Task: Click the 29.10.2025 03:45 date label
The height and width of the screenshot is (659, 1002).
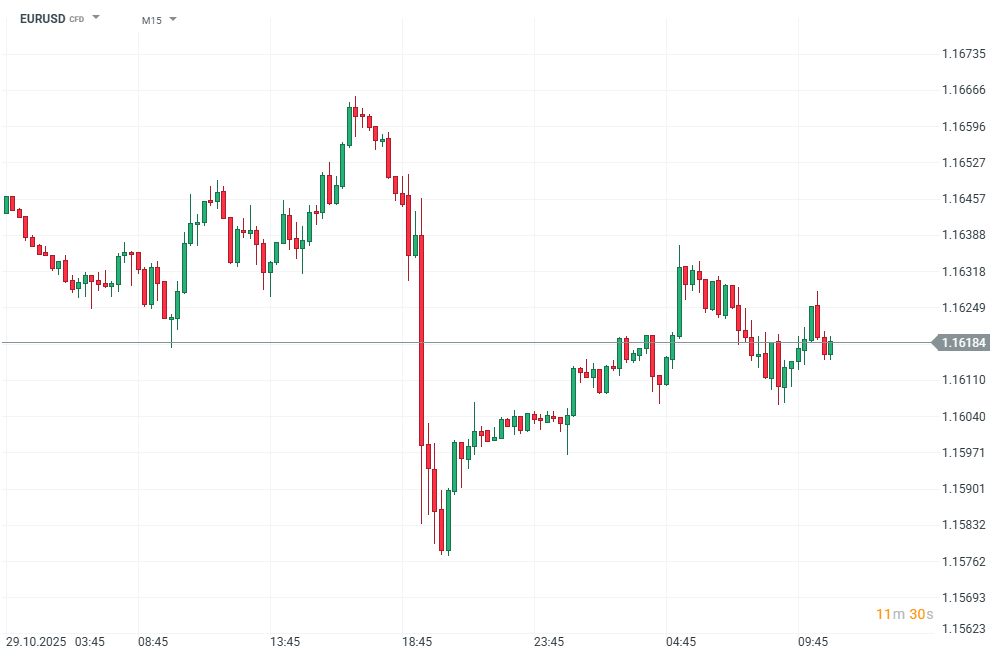Action: pos(55,641)
